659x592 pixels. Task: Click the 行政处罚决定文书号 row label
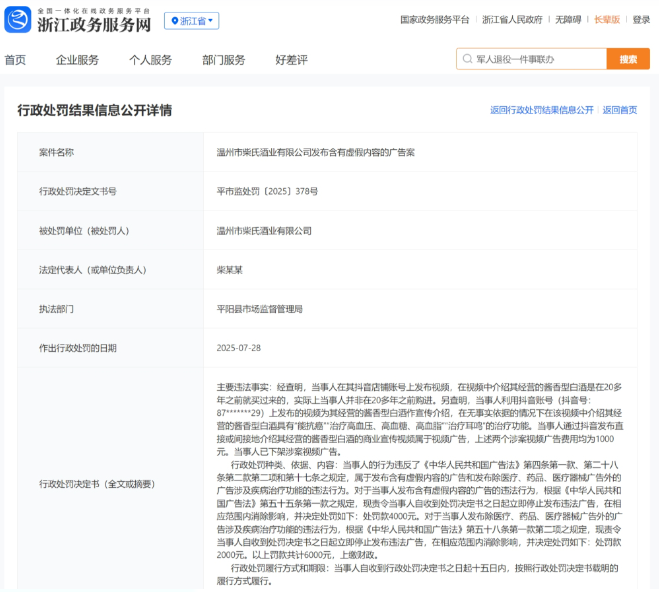click(78, 192)
